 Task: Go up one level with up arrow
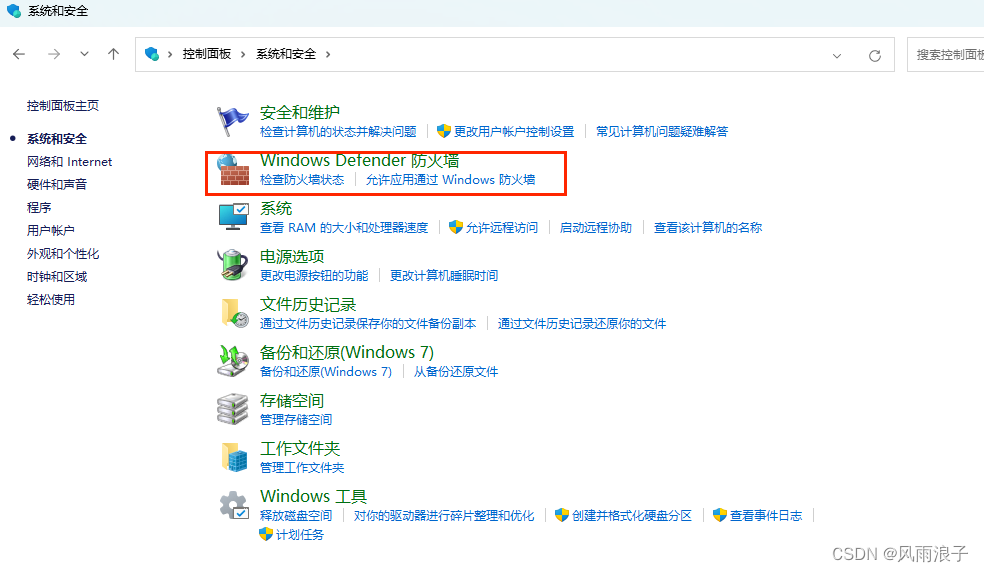tap(114, 54)
